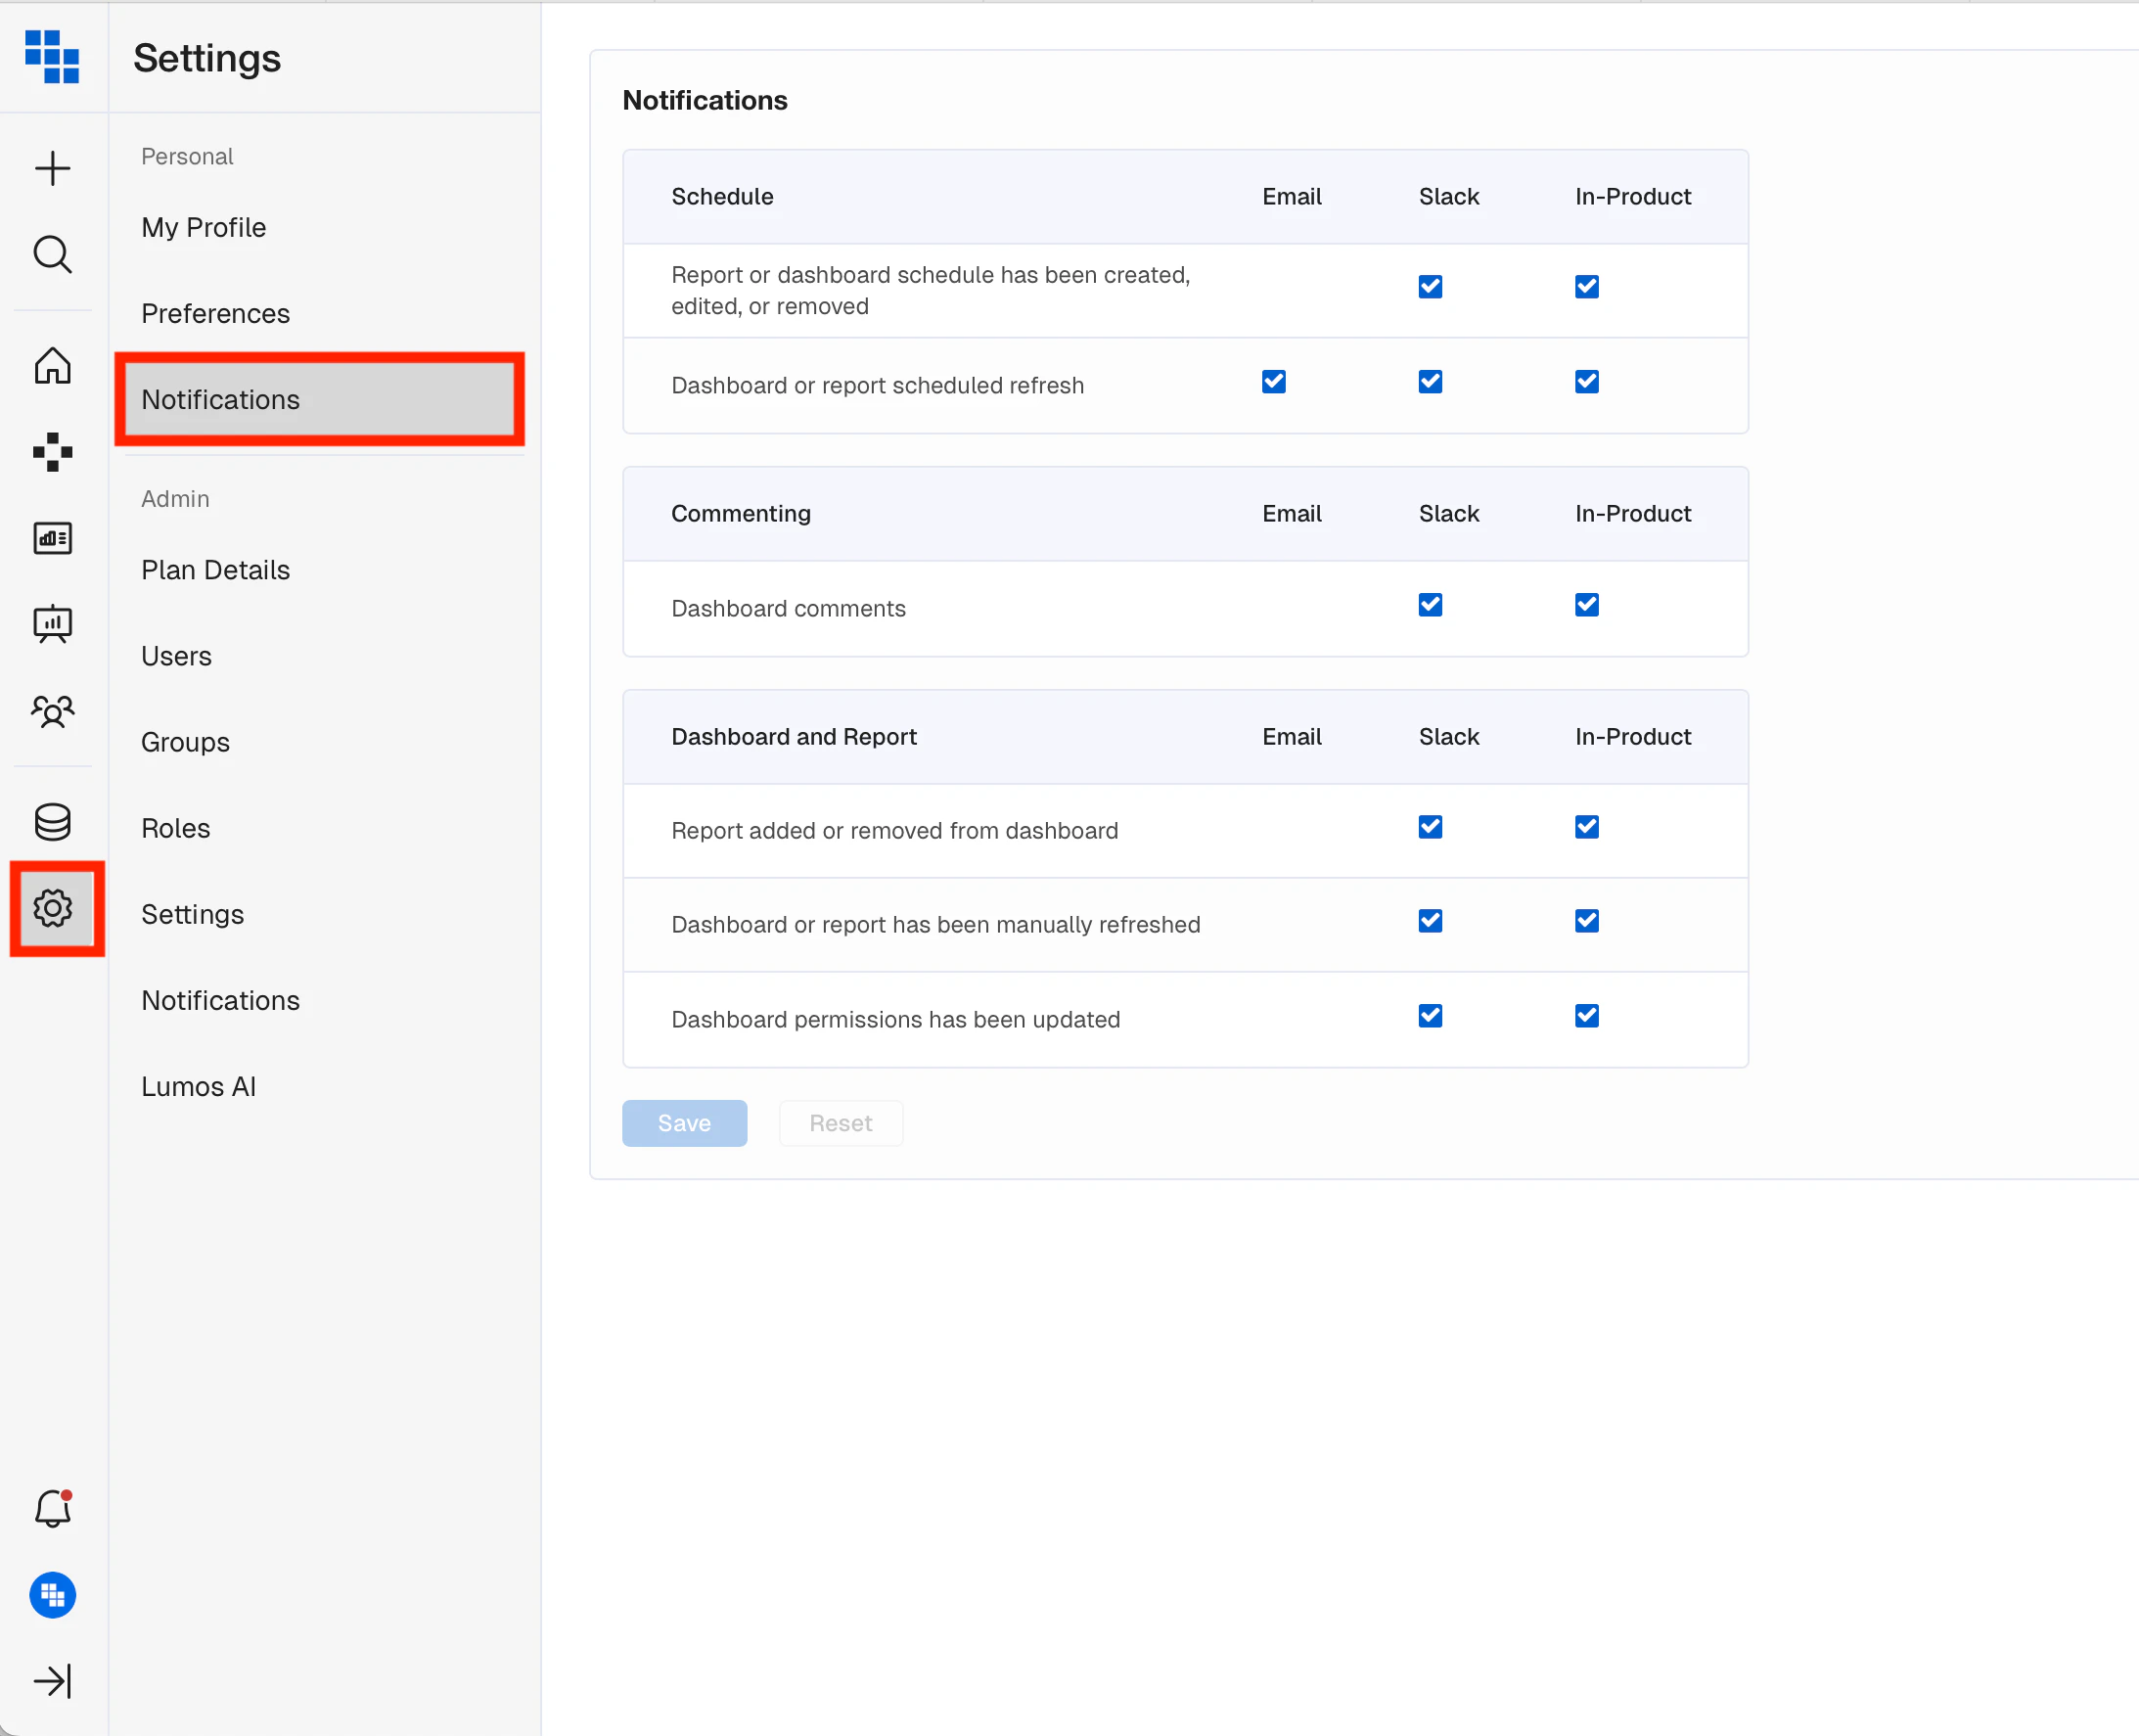Select the presentation board icon
Viewport: 2139px width, 1736px height.
[52, 623]
